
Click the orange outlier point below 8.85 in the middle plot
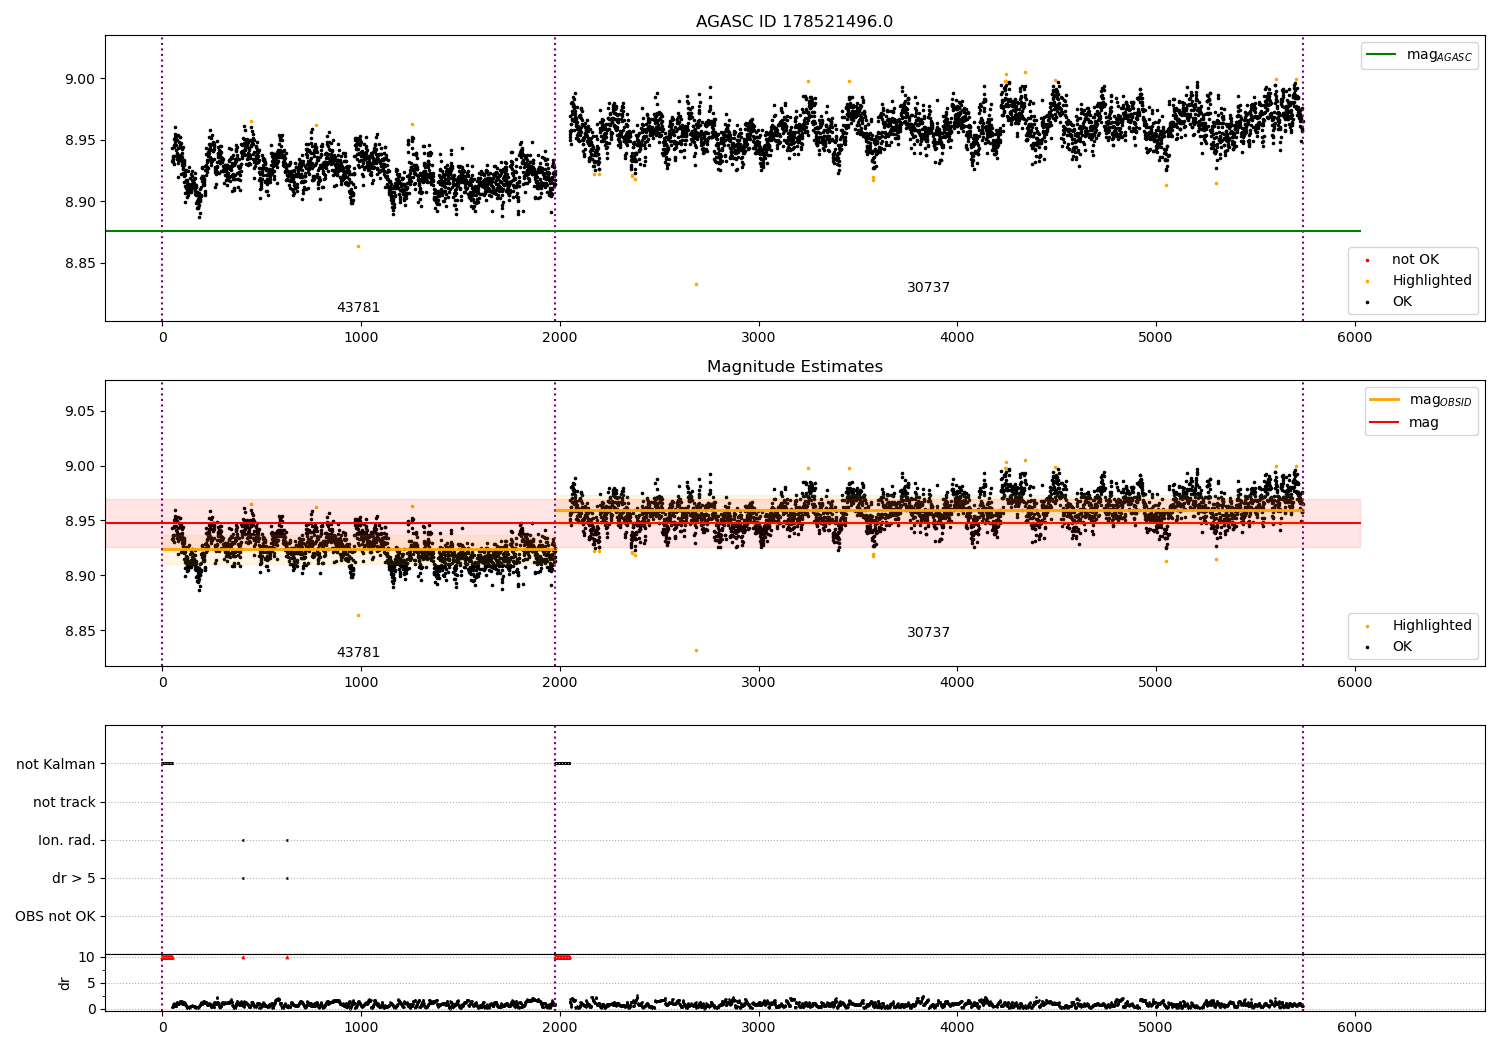click(x=696, y=650)
